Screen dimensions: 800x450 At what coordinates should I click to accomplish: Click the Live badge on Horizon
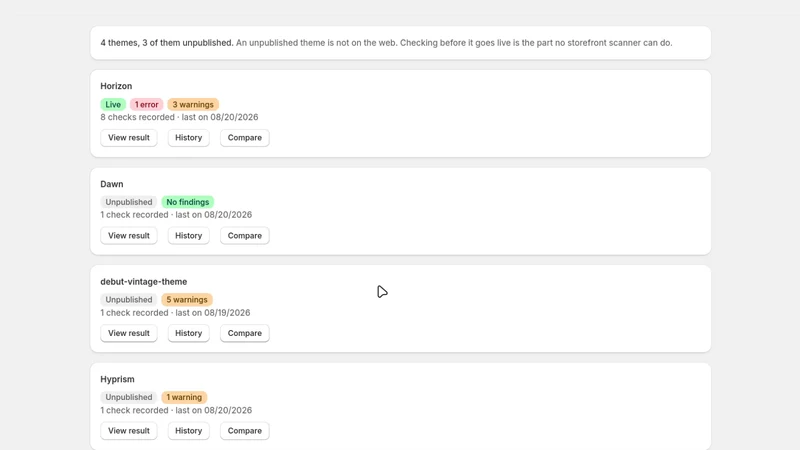click(113, 105)
